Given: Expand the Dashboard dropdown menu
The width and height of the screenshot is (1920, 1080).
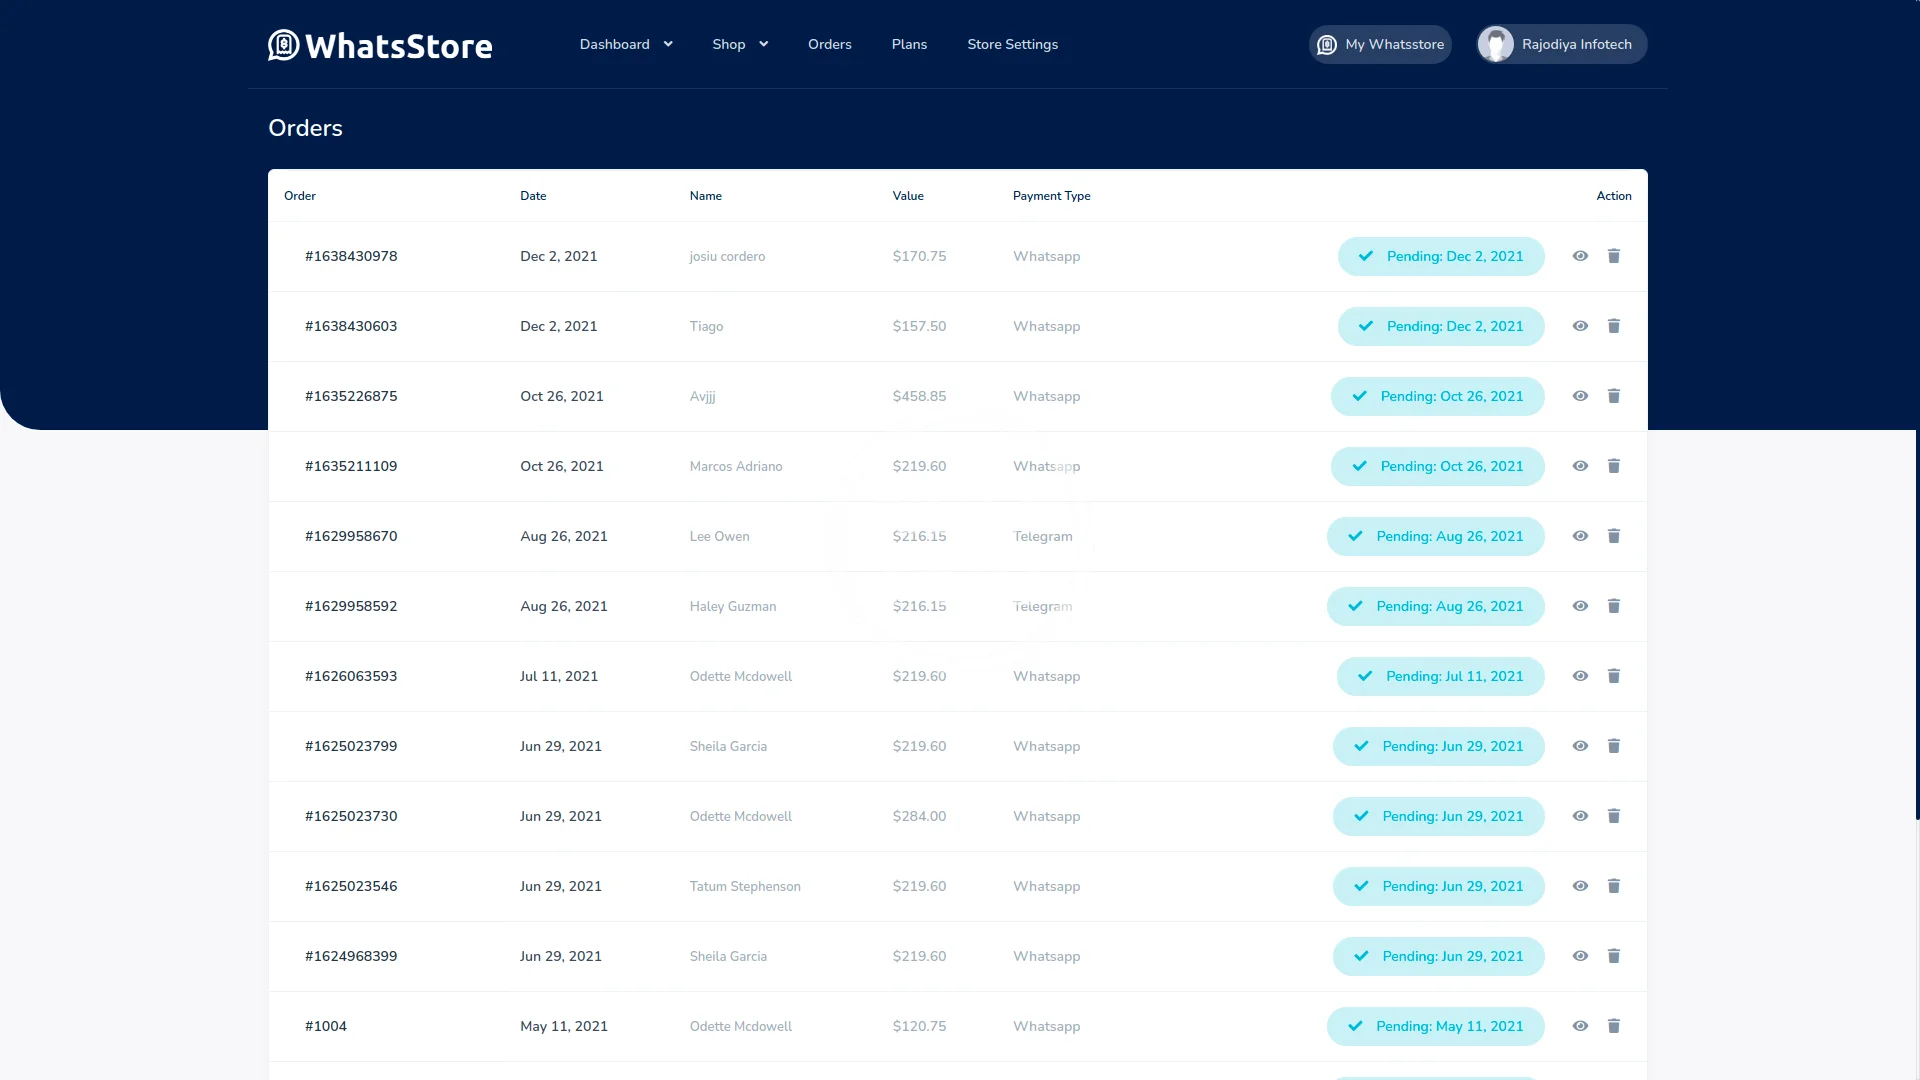Looking at the screenshot, I should coord(626,44).
